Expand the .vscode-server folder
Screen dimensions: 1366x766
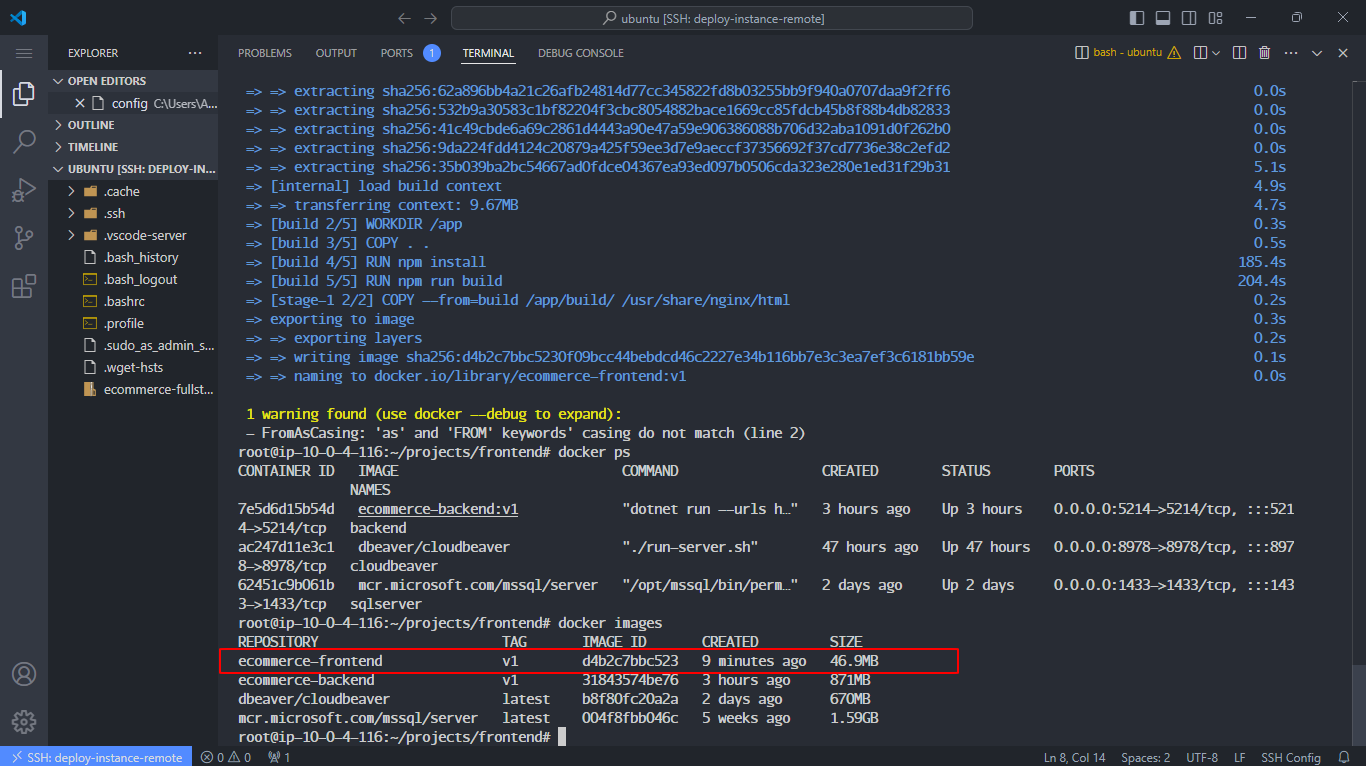click(133, 235)
